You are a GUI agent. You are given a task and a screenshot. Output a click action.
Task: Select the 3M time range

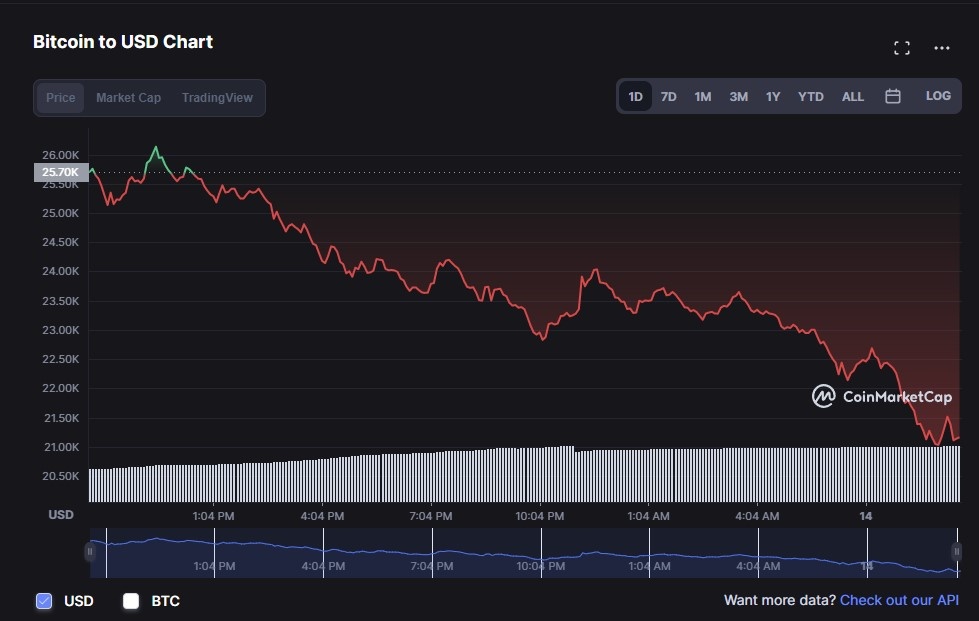click(738, 97)
